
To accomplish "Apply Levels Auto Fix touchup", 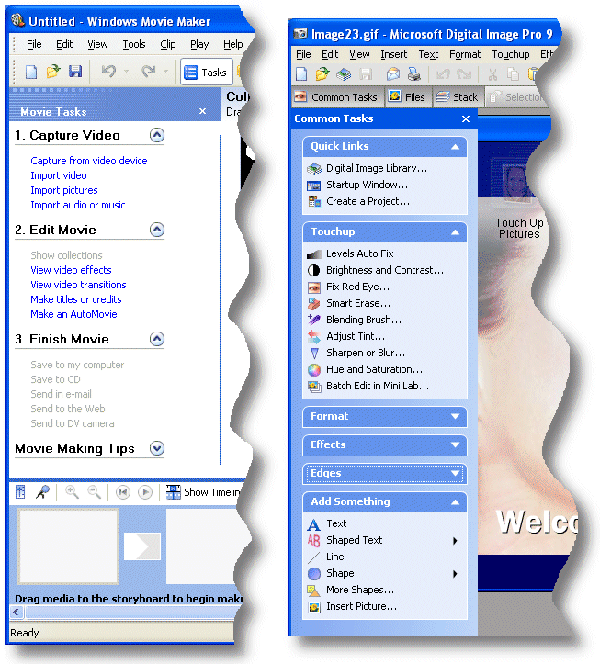I will [x=350, y=254].
